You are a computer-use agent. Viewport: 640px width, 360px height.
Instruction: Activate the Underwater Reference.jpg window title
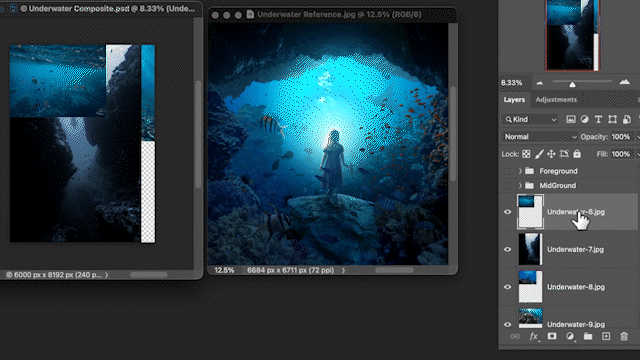pyautogui.click(x=339, y=15)
